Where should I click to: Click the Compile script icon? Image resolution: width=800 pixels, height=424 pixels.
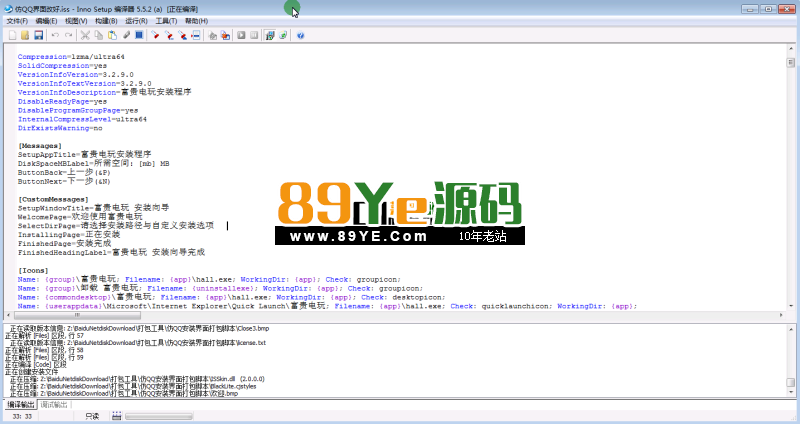click(212, 35)
